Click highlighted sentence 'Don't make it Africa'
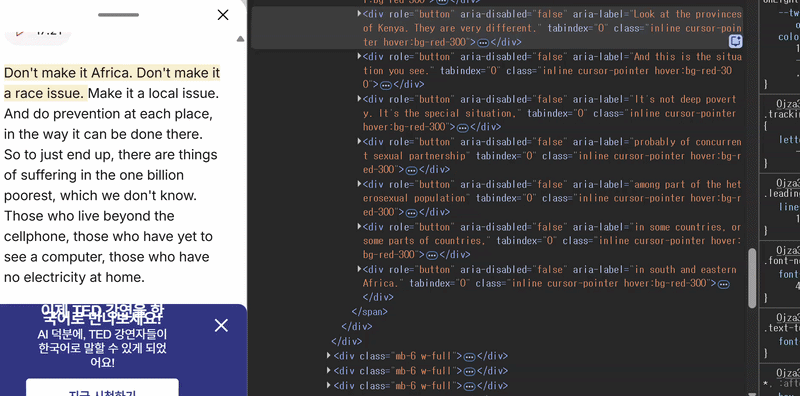 pyautogui.click(x=69, y=73)
